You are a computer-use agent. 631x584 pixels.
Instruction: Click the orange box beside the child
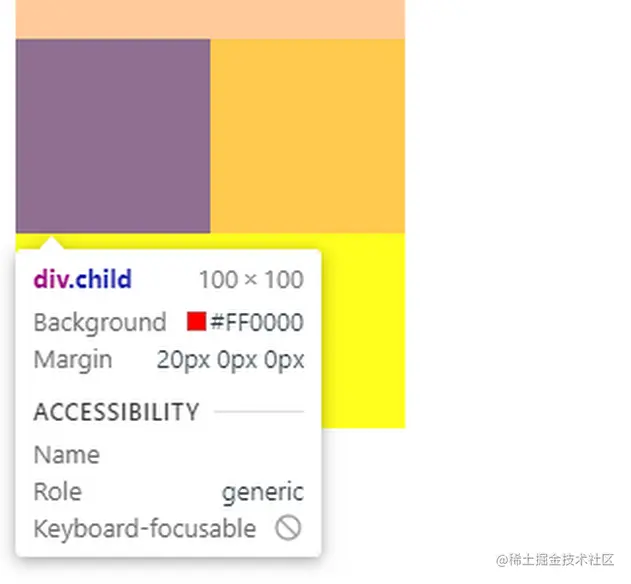pos(307,136)
